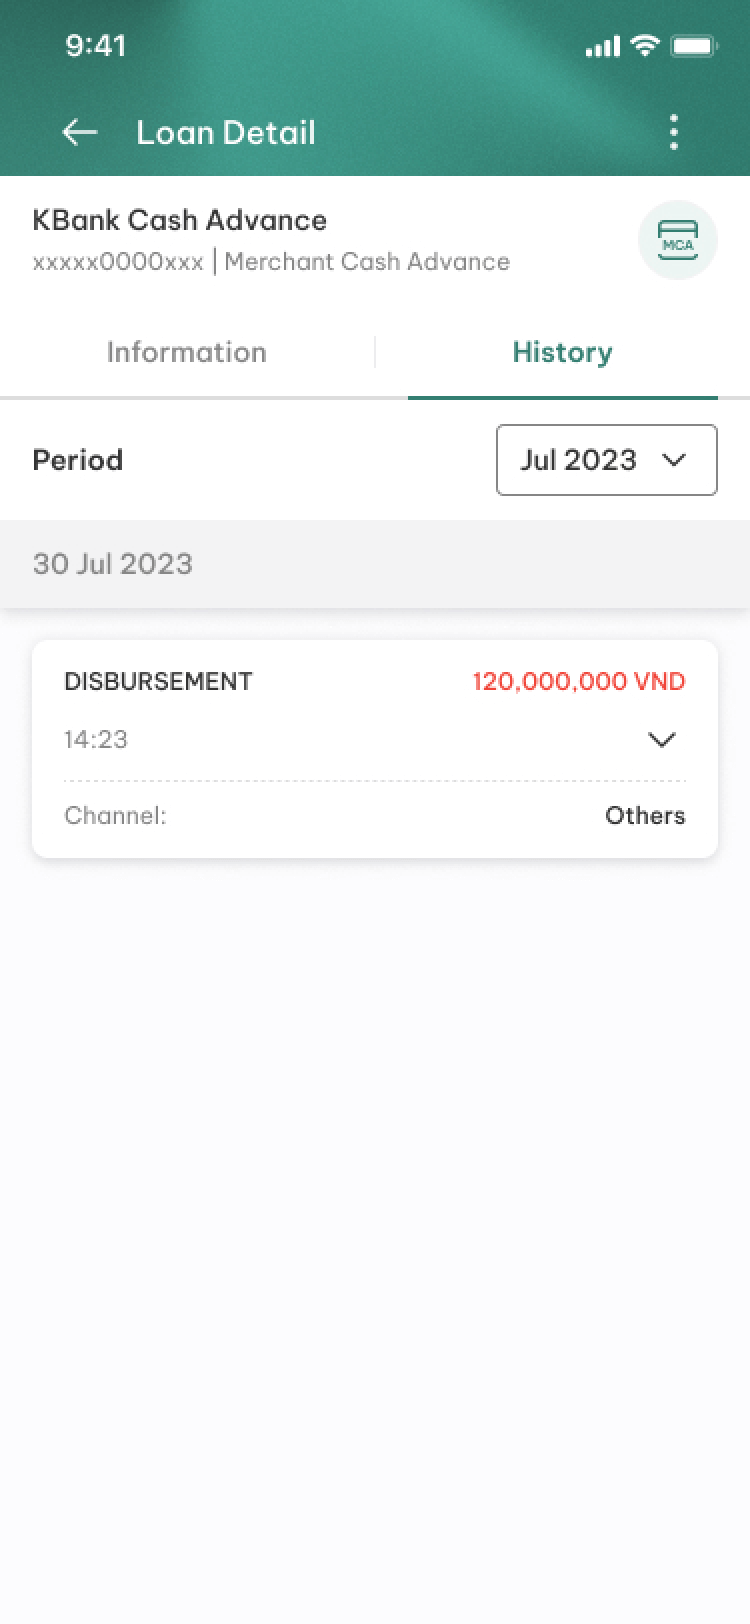Tap the back arrow icon

tap(80, 132)
